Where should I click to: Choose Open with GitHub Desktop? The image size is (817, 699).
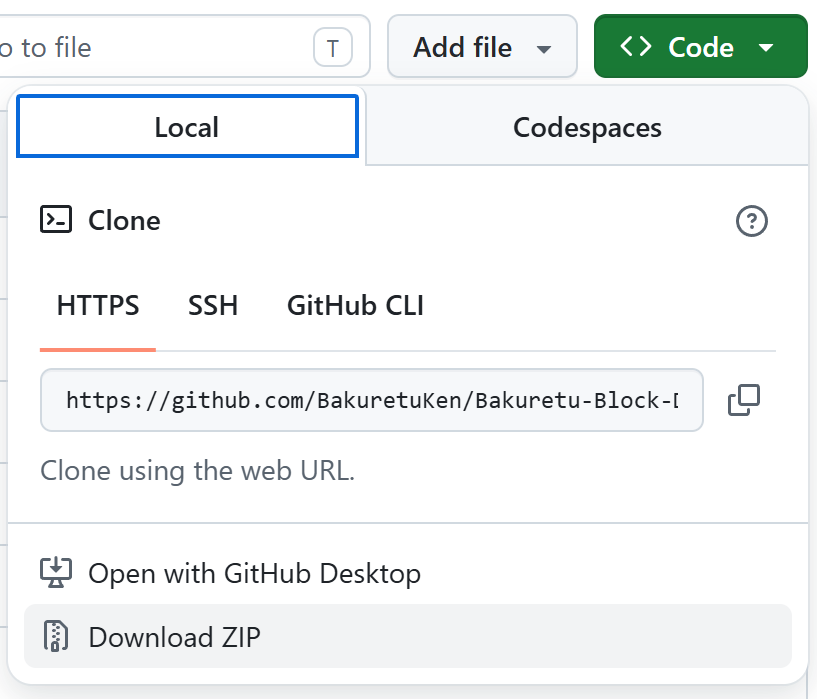[x=254, y=573]
